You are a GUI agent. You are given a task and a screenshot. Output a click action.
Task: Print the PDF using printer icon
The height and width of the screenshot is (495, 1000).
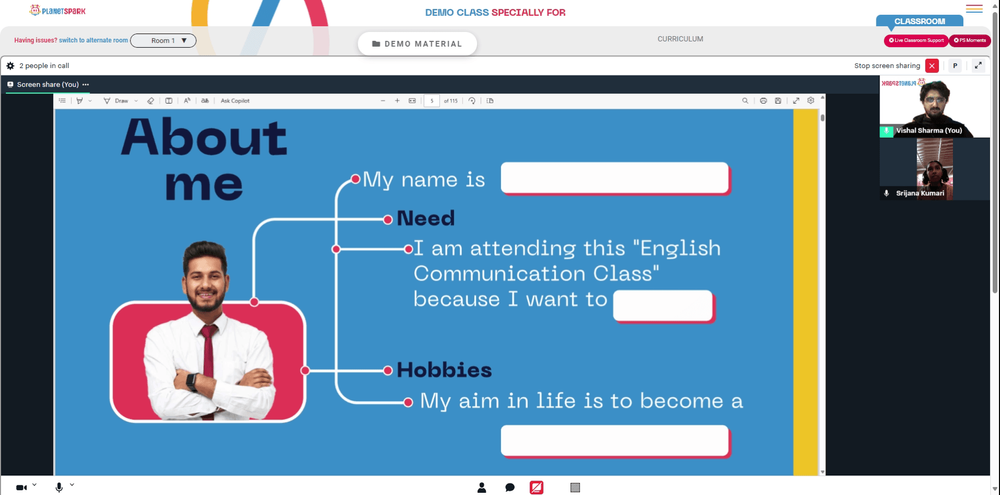click(763, 101)
